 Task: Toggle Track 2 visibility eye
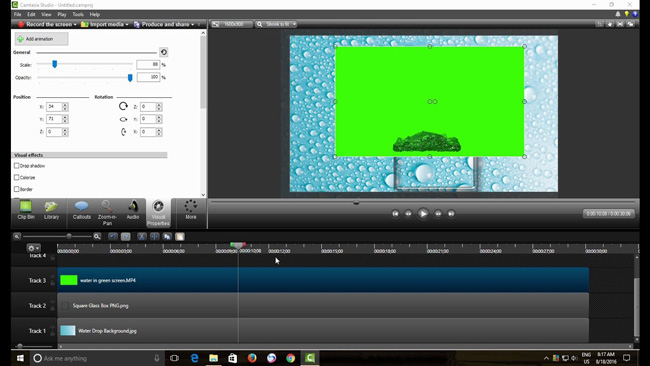click(53, 302)
